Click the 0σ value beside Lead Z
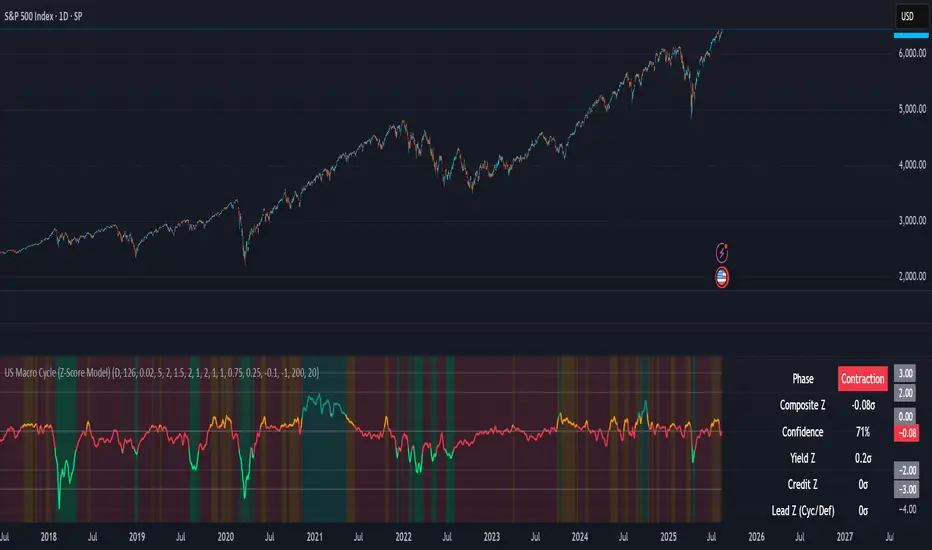Screen dimensions: 932x550 [863, 510]
